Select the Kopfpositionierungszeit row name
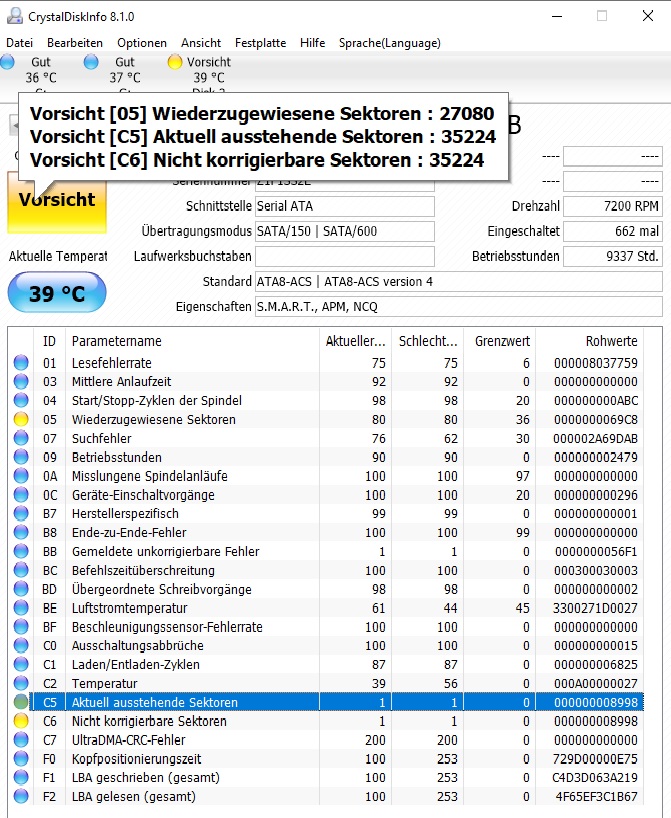 tap(136, 759)
